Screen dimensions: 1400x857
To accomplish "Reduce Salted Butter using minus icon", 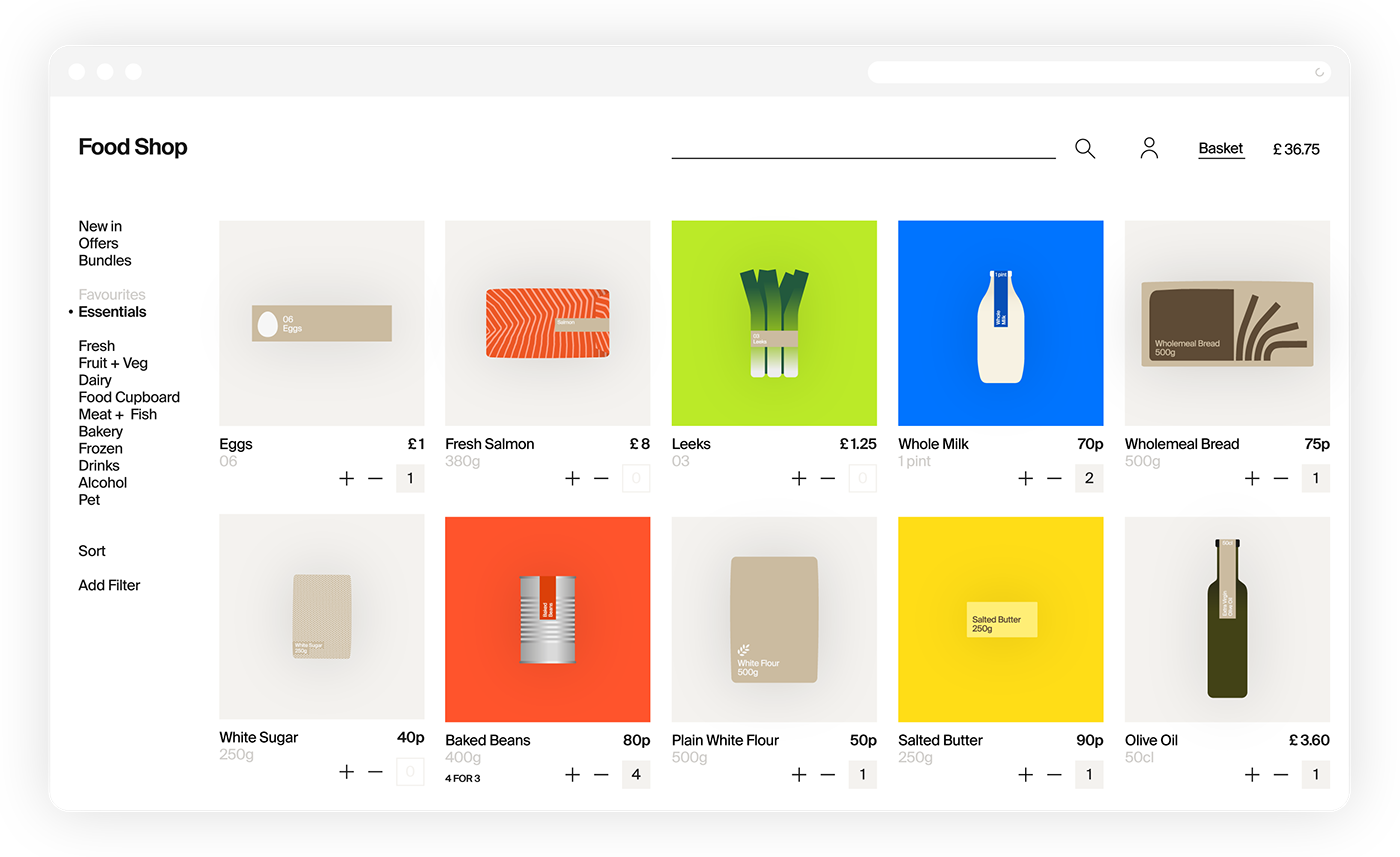I will click(1054, 775).
